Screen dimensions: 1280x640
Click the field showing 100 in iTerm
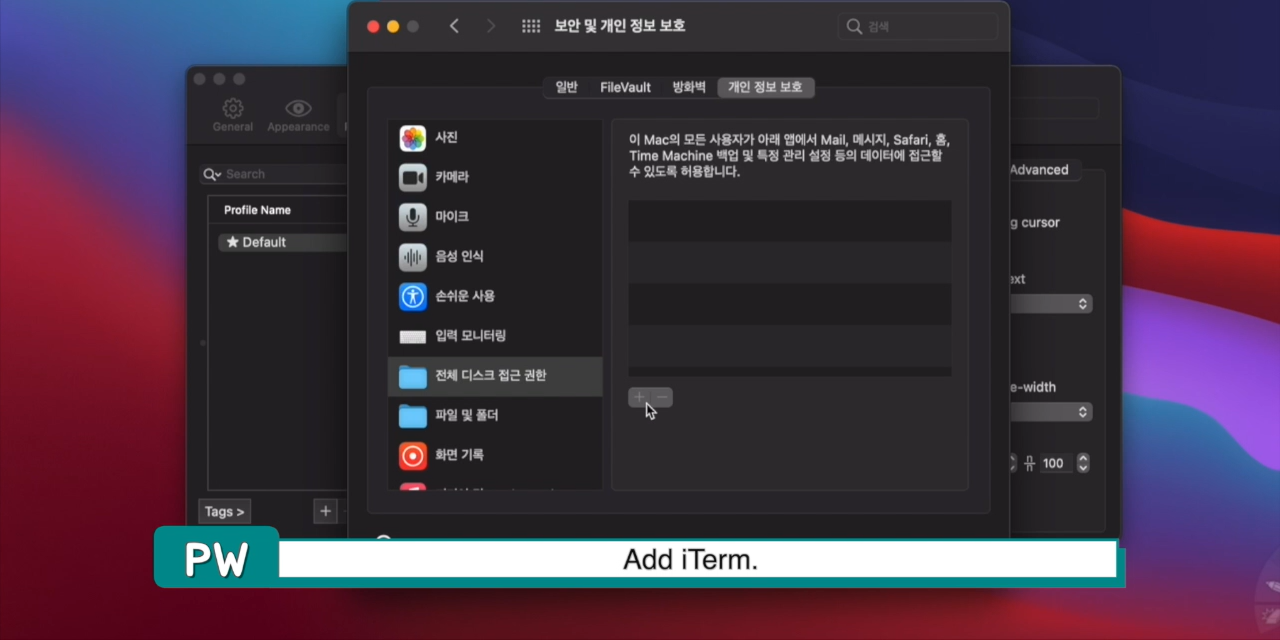tap(1055, 463)
